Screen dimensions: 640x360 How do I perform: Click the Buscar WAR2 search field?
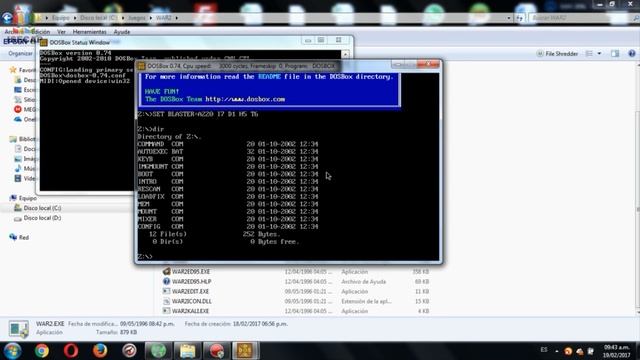pos(580,18)
